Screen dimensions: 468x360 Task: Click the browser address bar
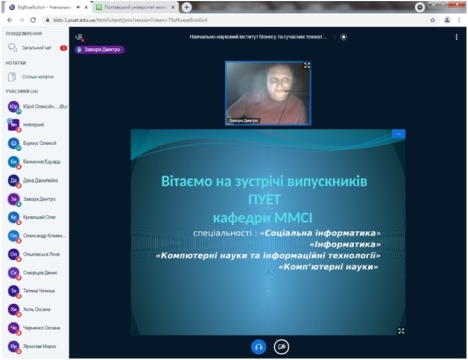pos(233,20)
